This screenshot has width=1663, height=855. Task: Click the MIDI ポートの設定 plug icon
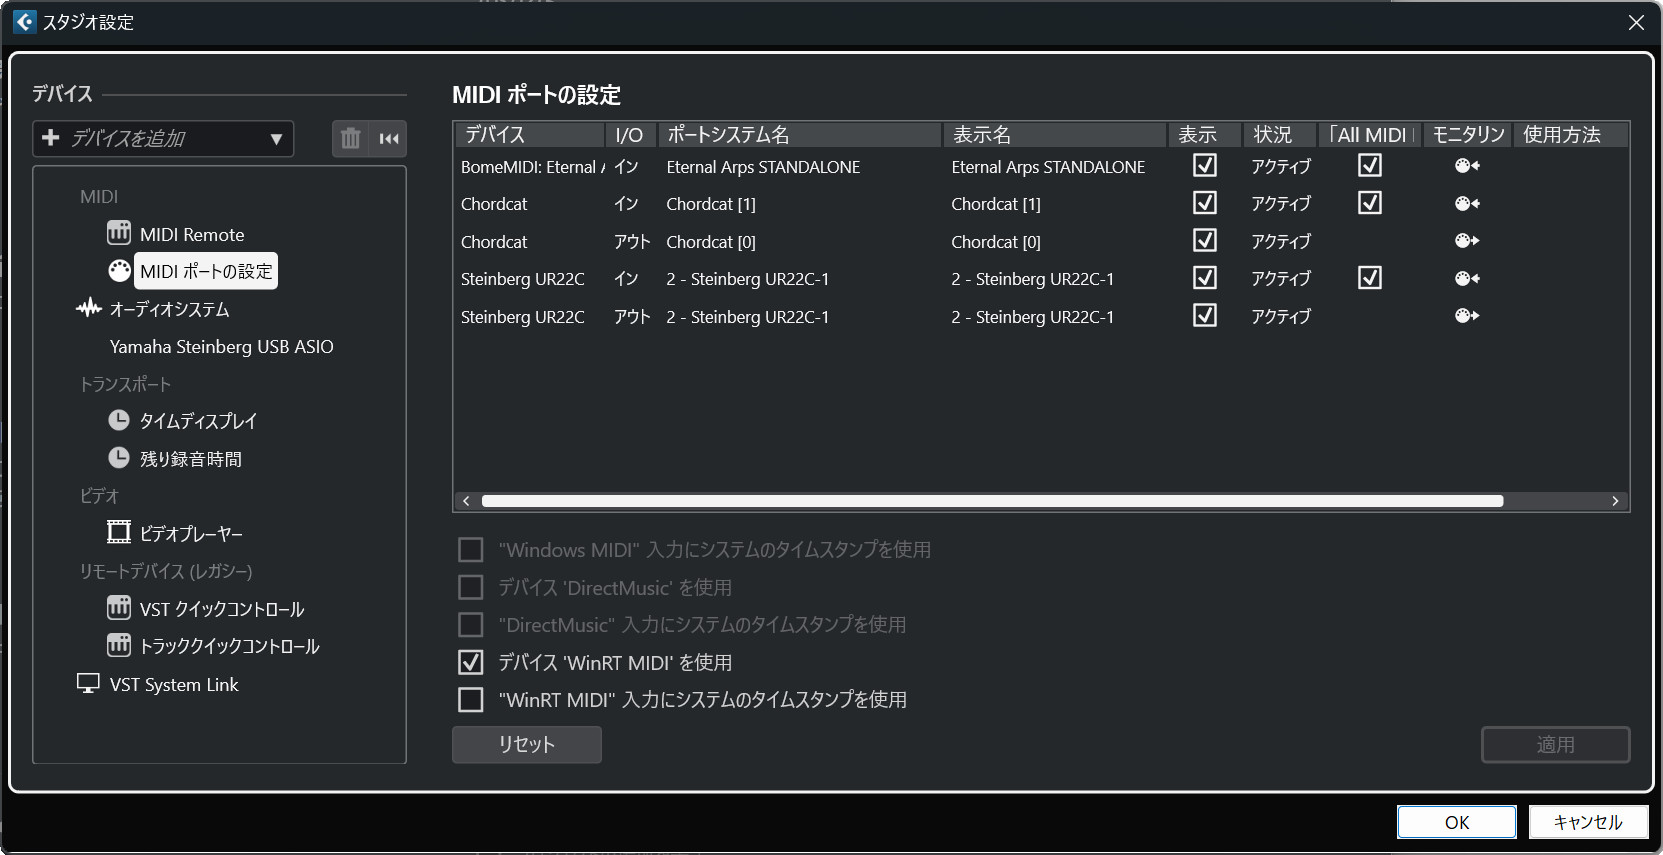pyautogui.click(x=119, y=271)
